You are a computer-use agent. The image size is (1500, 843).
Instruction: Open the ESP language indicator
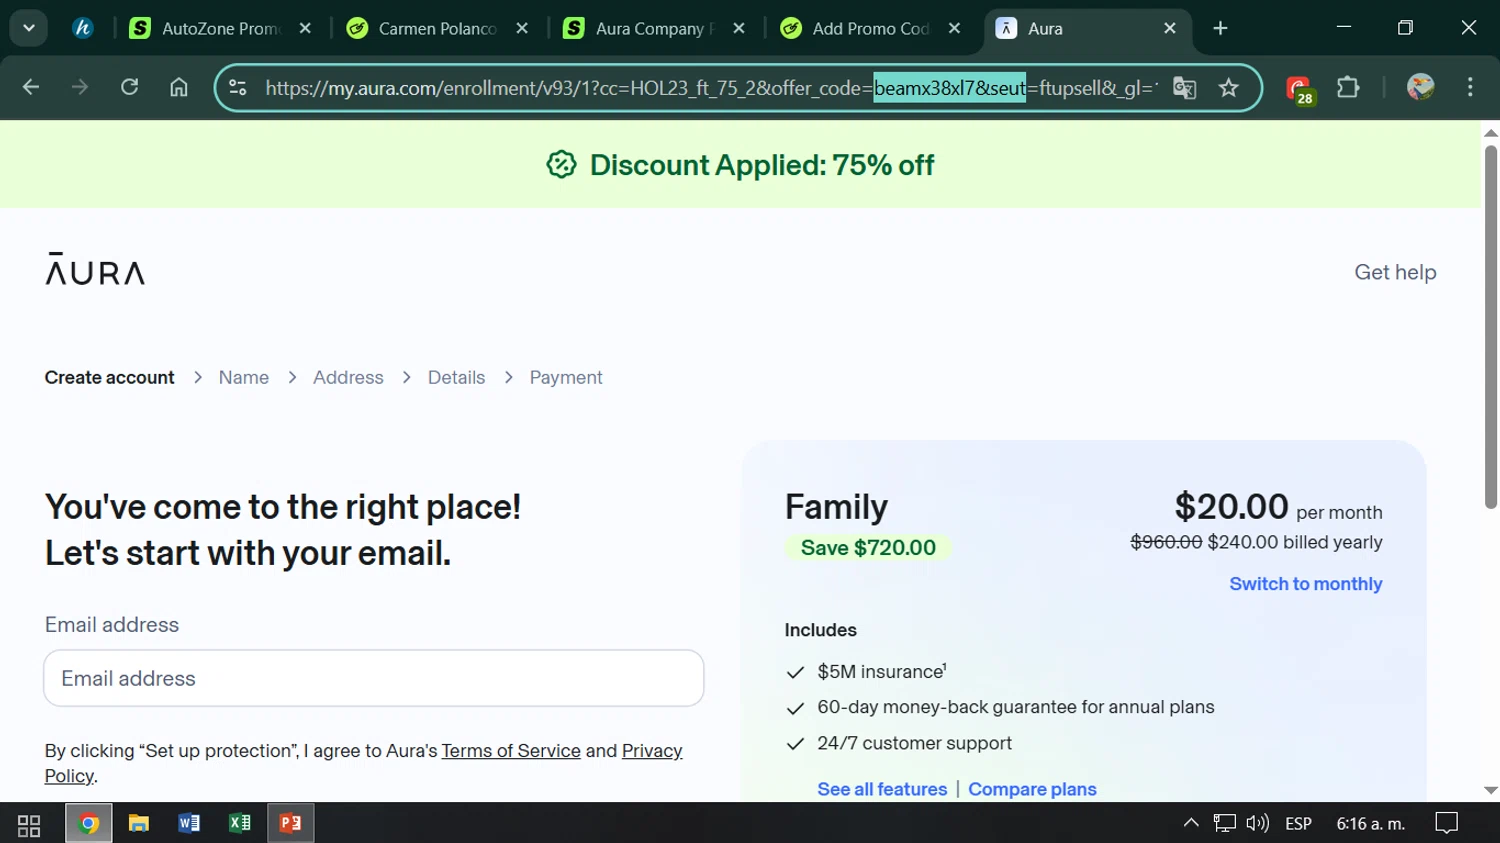[x=1299, y=824]
